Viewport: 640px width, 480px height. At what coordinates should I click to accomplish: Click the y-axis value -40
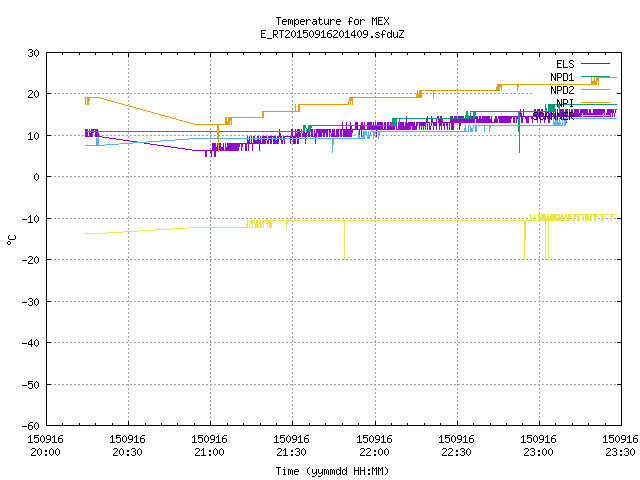coord(31,343)
